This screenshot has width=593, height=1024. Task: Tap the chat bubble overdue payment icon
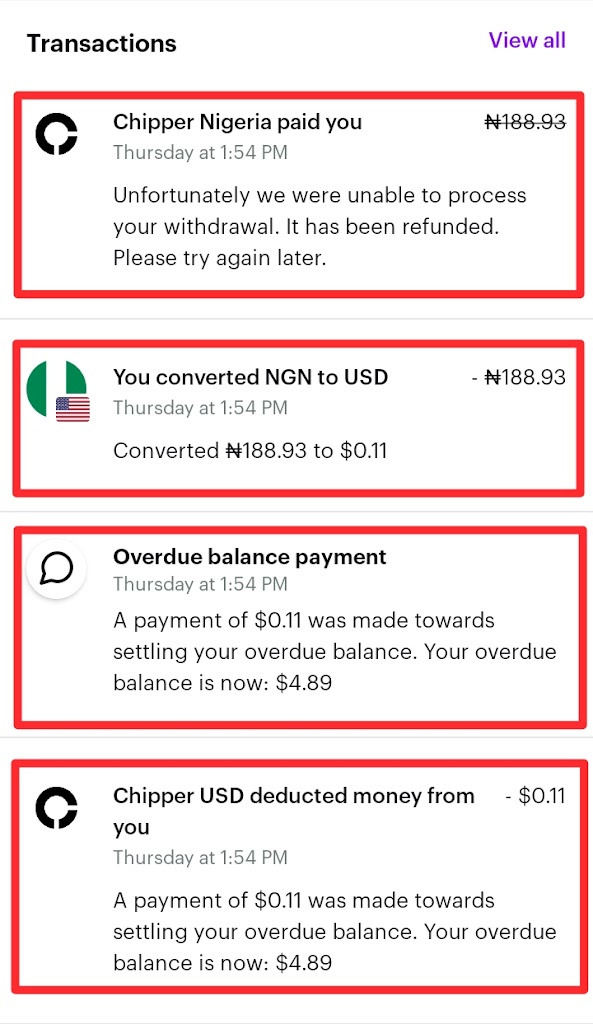56,569
